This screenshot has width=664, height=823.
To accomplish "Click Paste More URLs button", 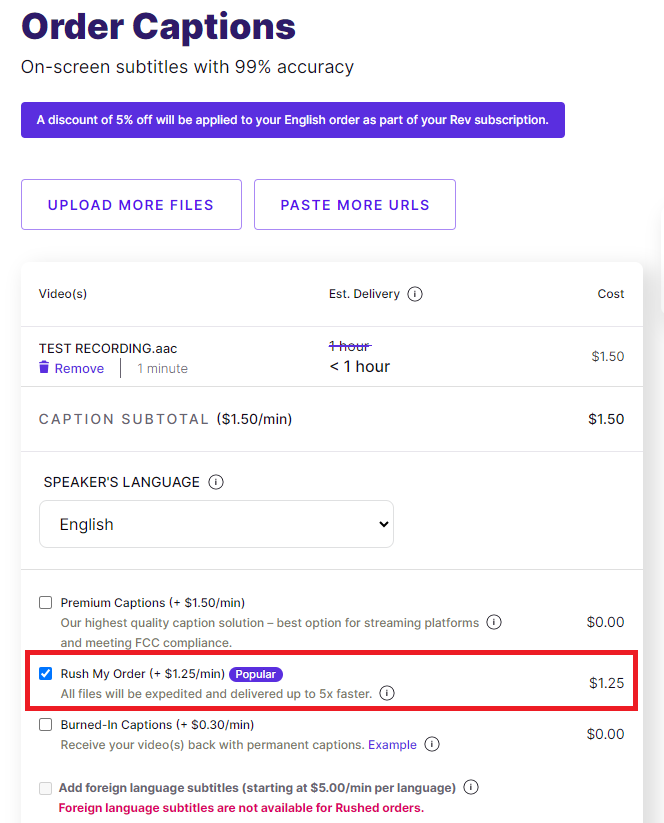I will 355,205.
